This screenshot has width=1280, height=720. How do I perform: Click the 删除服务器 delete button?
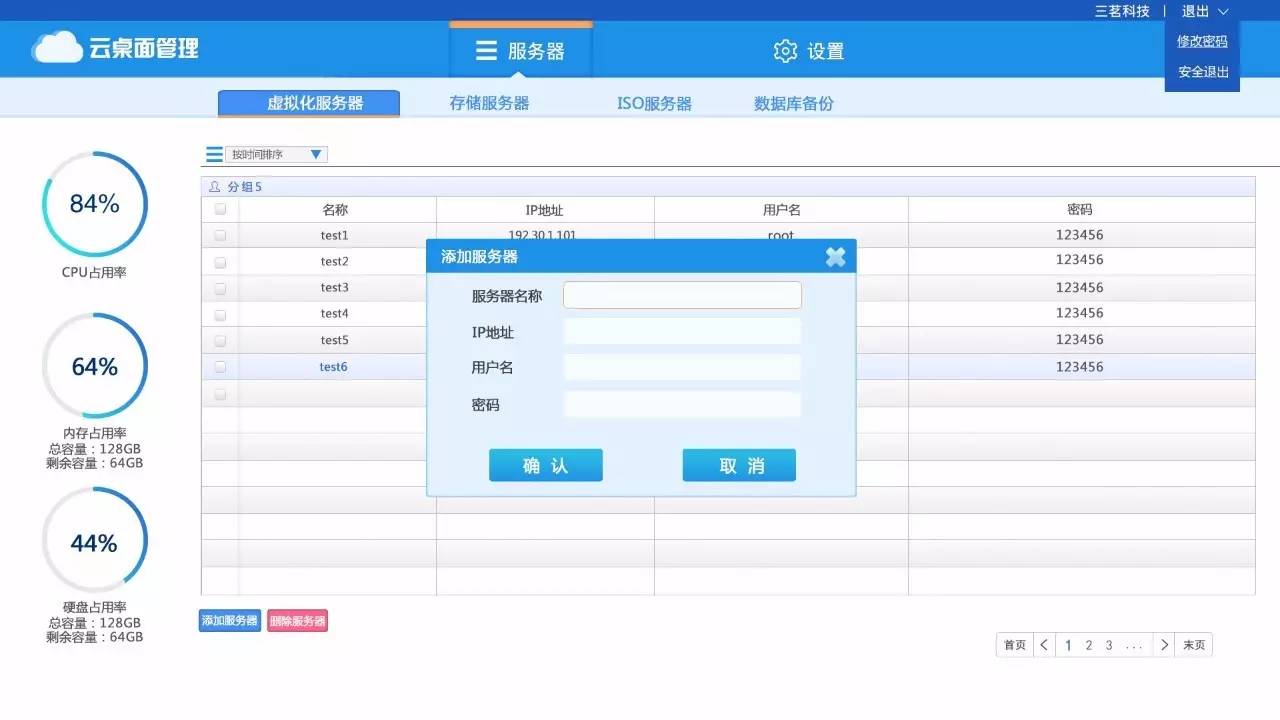coord(298,620)
